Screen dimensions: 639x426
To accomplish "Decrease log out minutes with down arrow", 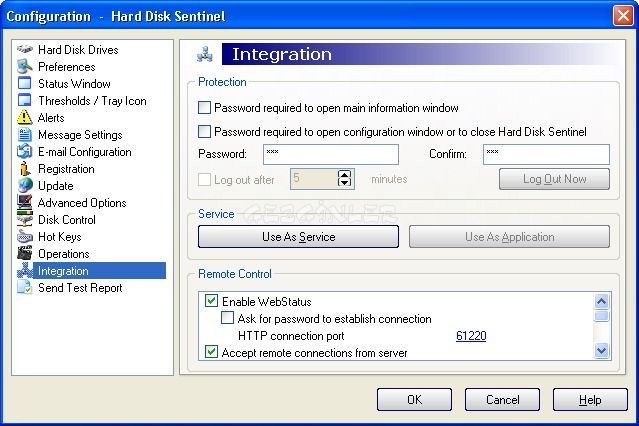I will [x=344, y=183].
